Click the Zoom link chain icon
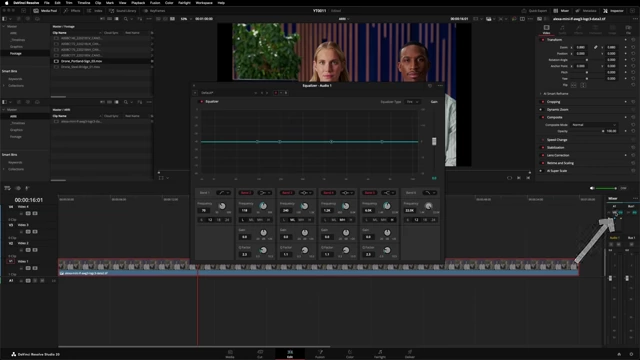 pyautogui.click(x=596, y=47)
